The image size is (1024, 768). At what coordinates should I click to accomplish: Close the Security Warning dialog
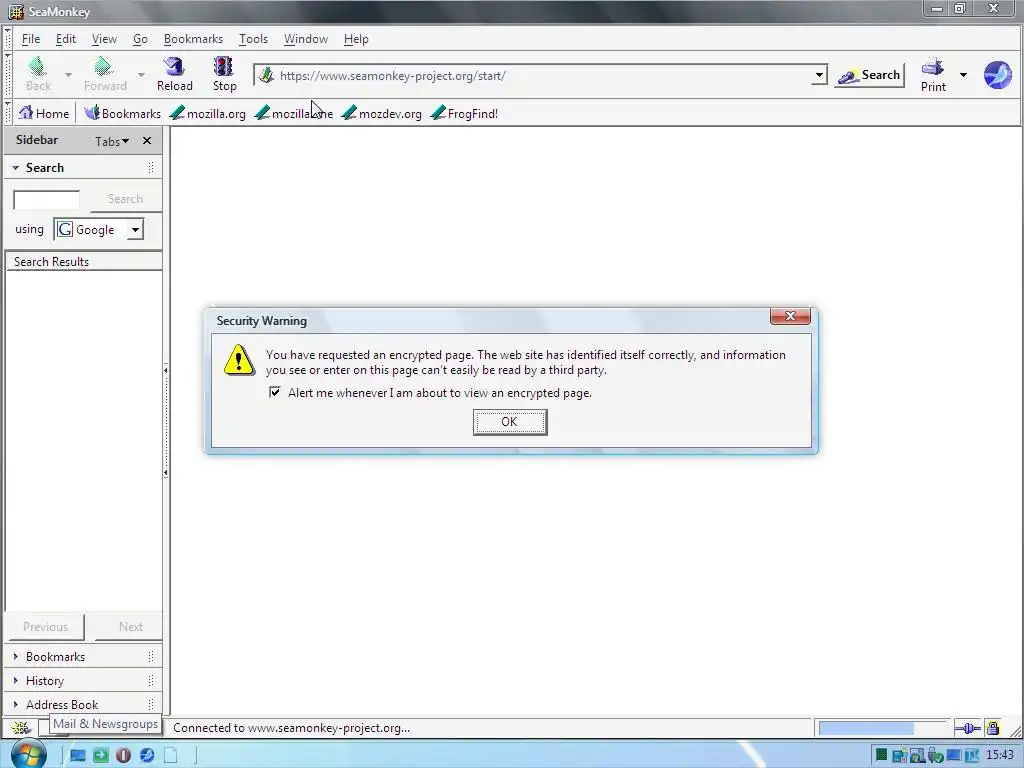tap(790, 316)
